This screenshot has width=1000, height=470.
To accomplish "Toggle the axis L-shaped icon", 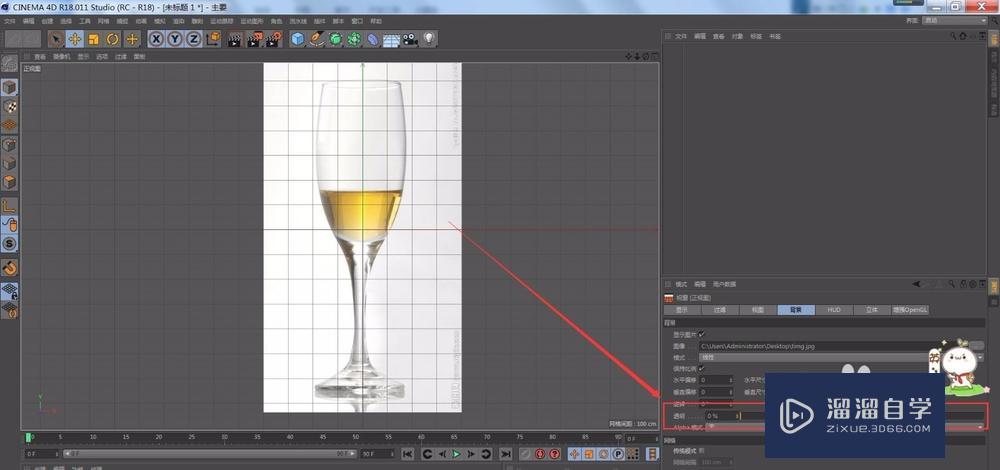I will tap(9, 206).
